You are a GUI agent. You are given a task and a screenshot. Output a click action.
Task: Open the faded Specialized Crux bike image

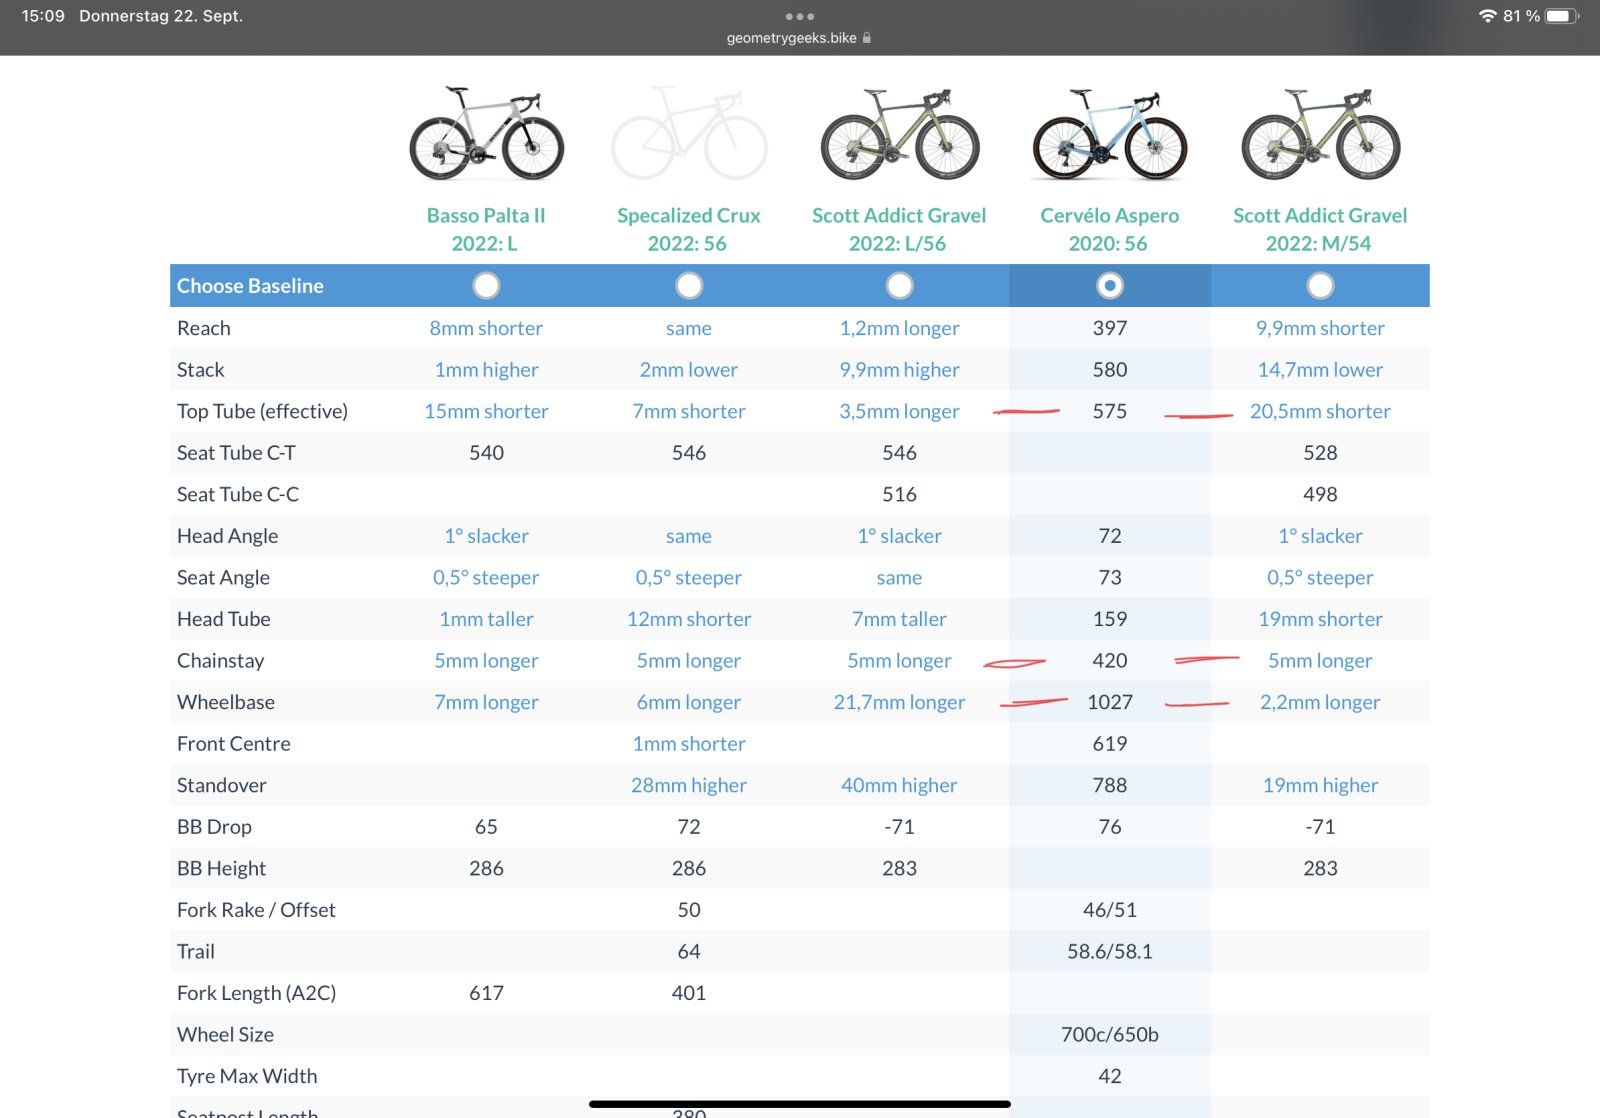tap(689, 134)
